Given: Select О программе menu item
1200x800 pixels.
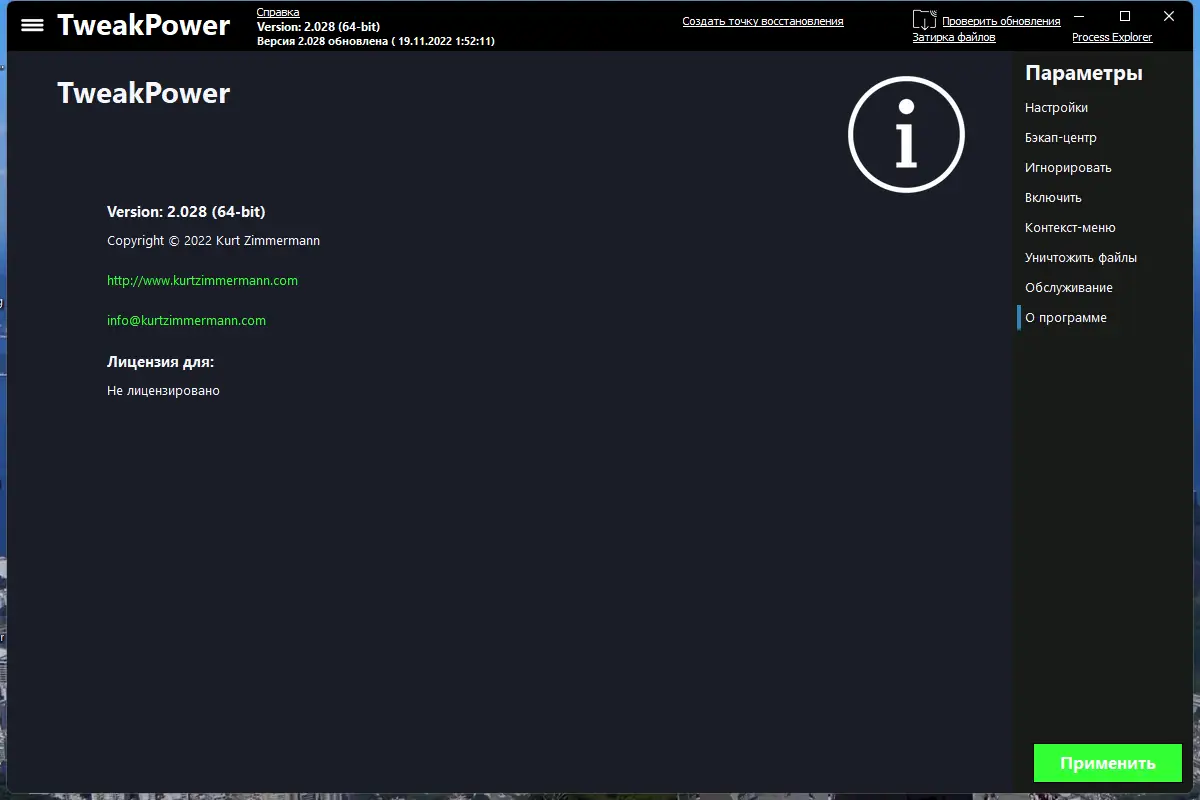Looking at the screenshot, I should pos(1066,318).
